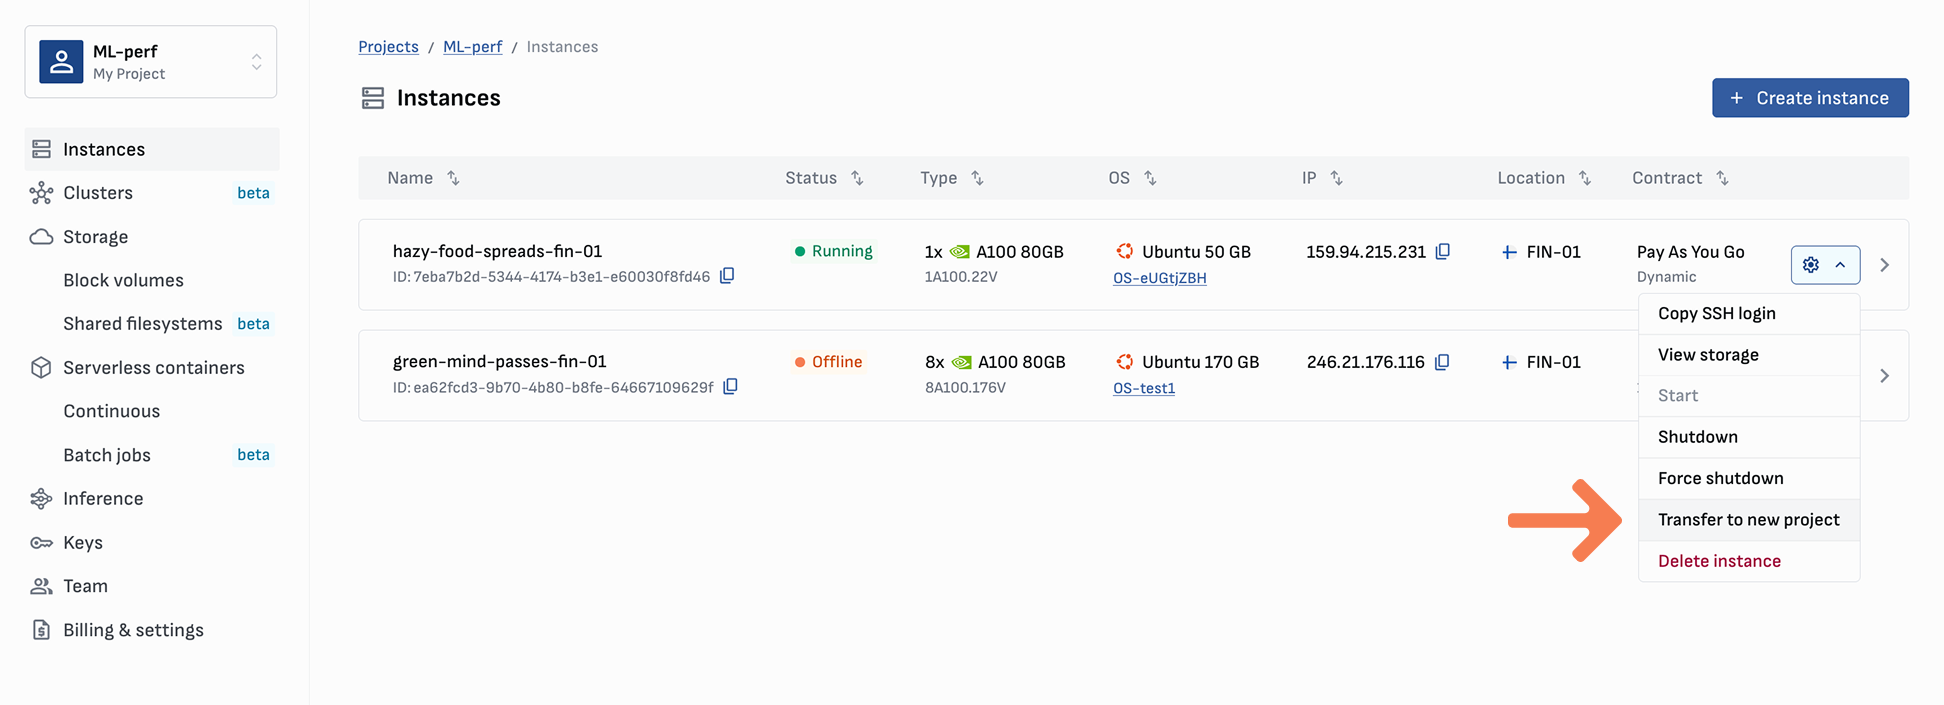Viewport: 1944px width, 705px height.
Task: Open the ML-perf project switcher
Action: click(151, 62)
